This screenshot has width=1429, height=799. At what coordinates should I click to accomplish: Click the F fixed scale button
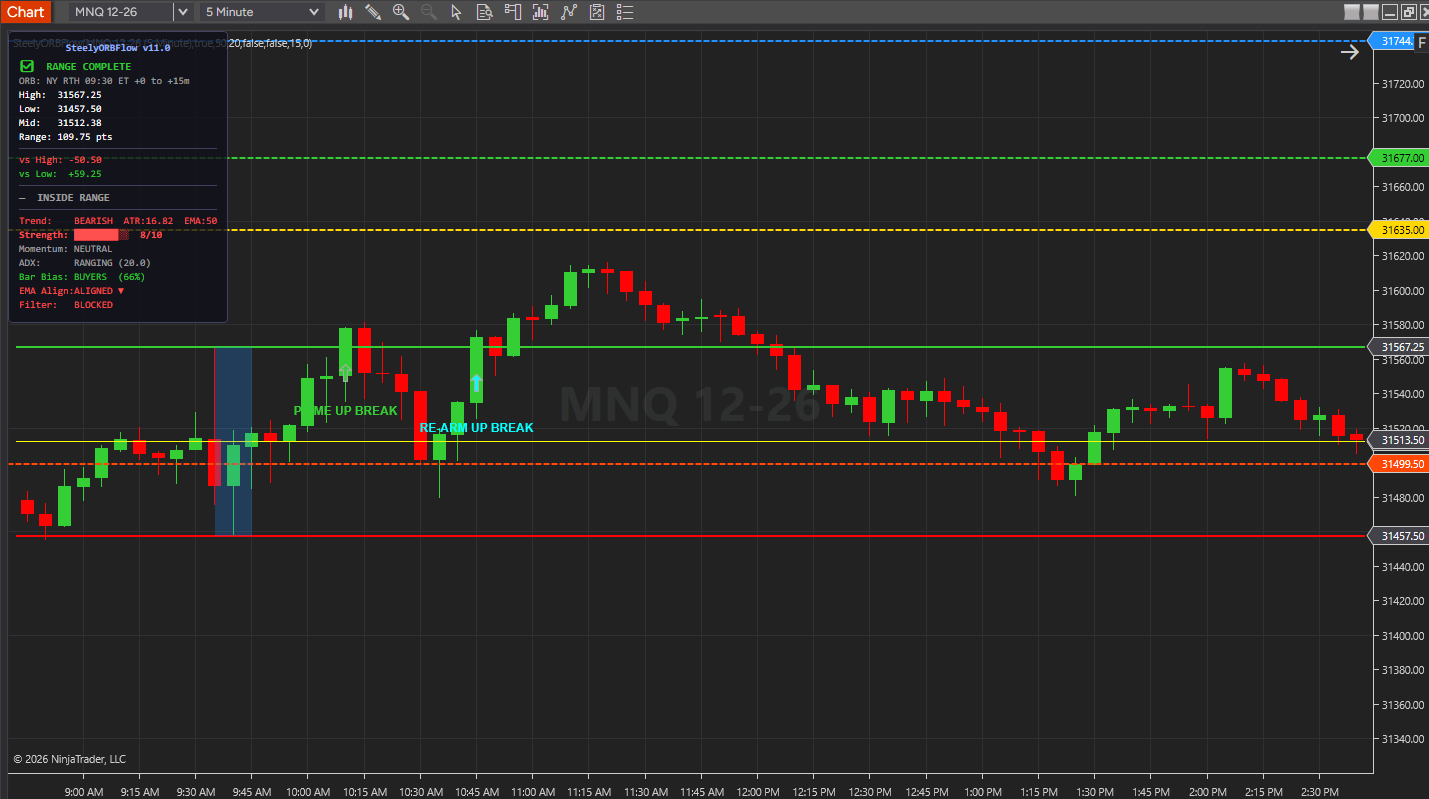tap(1421, 42)
